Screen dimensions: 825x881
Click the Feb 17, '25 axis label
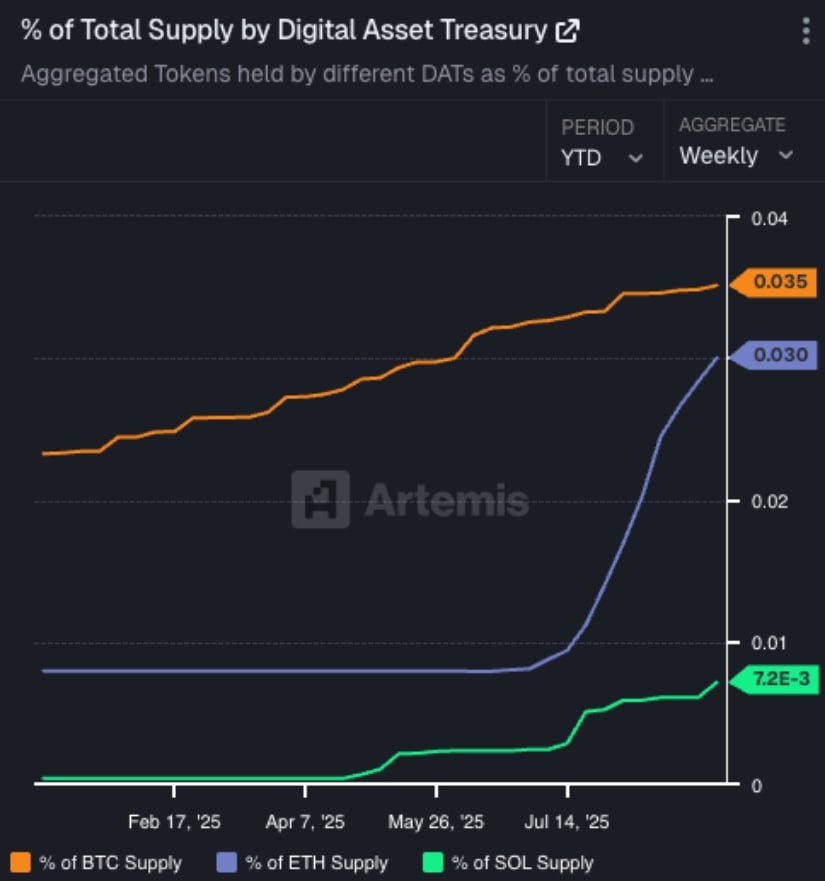coord(174,822)
